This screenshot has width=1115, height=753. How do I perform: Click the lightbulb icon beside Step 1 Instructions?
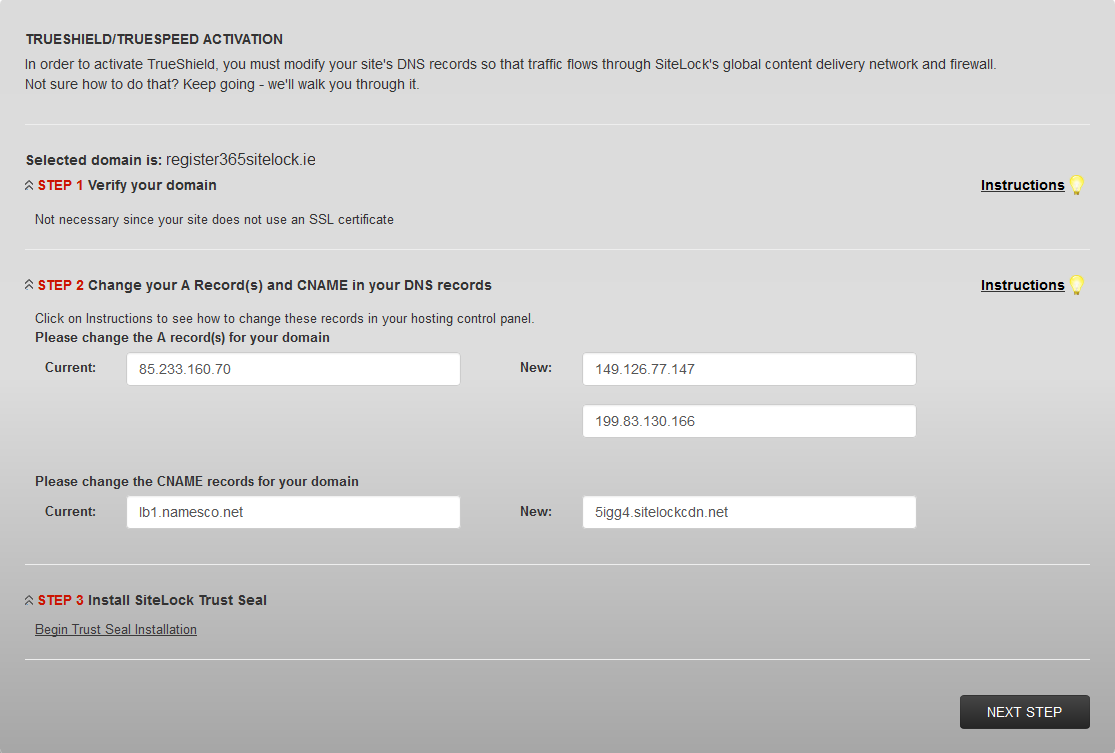click(x=1077, y=185)
